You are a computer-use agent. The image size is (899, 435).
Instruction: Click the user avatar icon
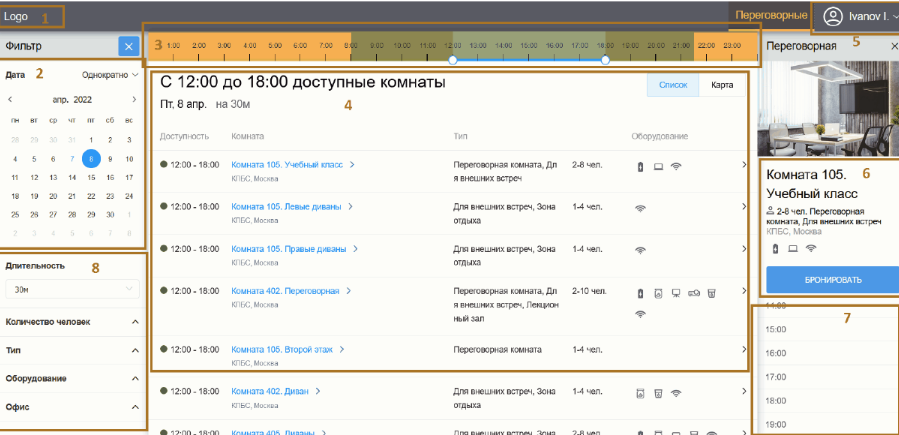832,17
